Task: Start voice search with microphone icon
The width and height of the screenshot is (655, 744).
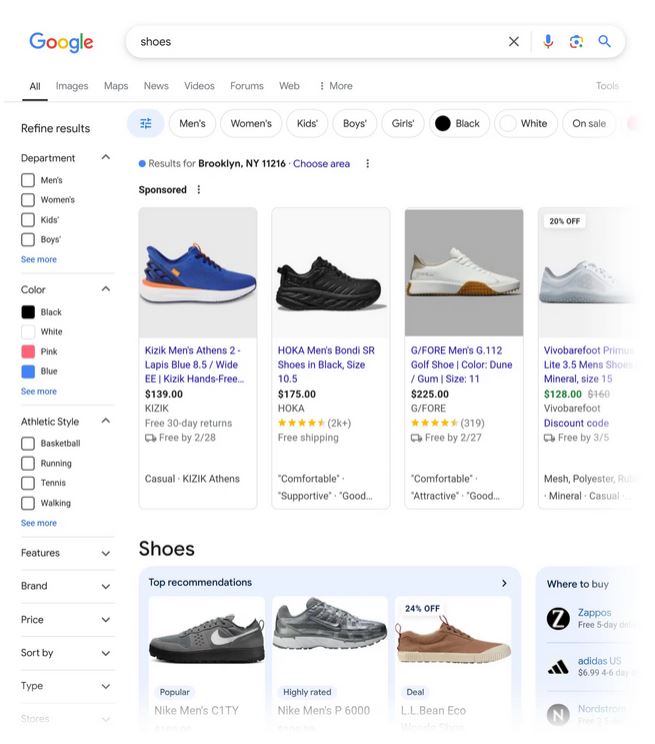Action: 548,42
